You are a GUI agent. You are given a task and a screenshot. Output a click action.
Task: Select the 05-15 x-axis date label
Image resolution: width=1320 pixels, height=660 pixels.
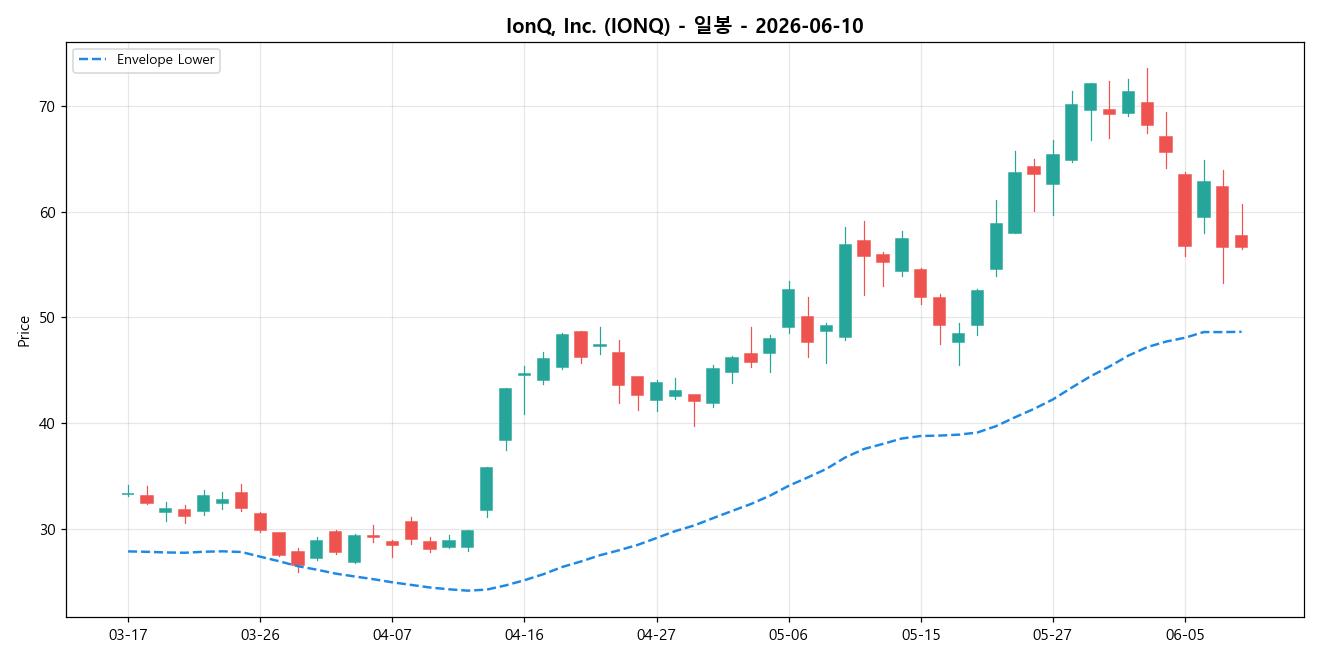[x=920, y=635]
